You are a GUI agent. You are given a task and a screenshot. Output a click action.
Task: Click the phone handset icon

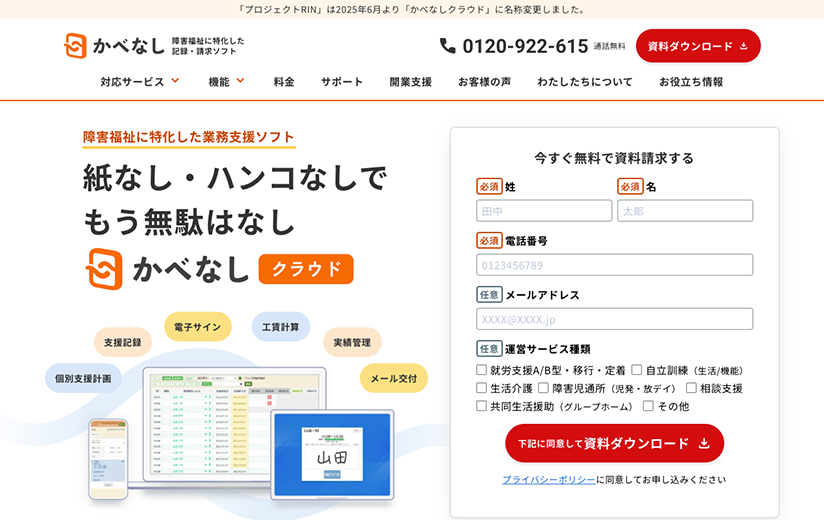coord(448,46)
